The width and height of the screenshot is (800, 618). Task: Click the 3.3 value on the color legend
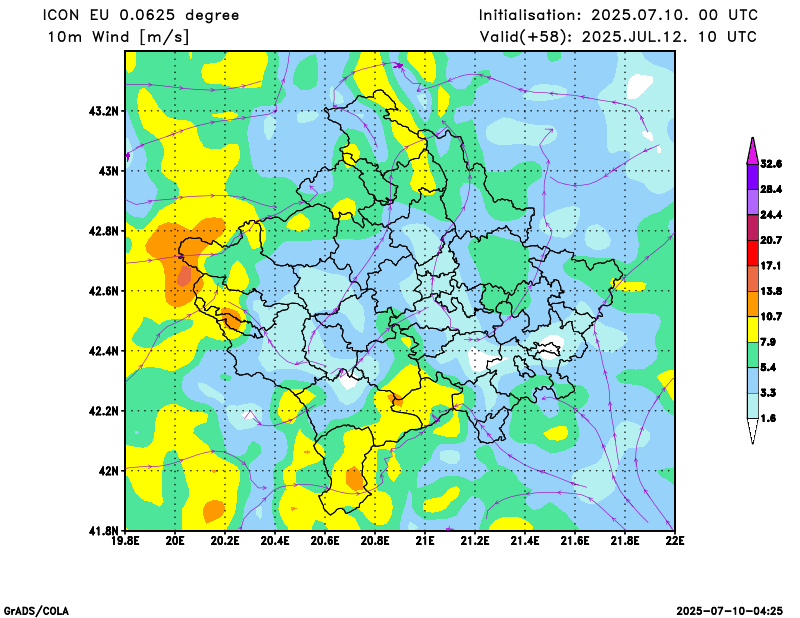[x=768, y=393]
